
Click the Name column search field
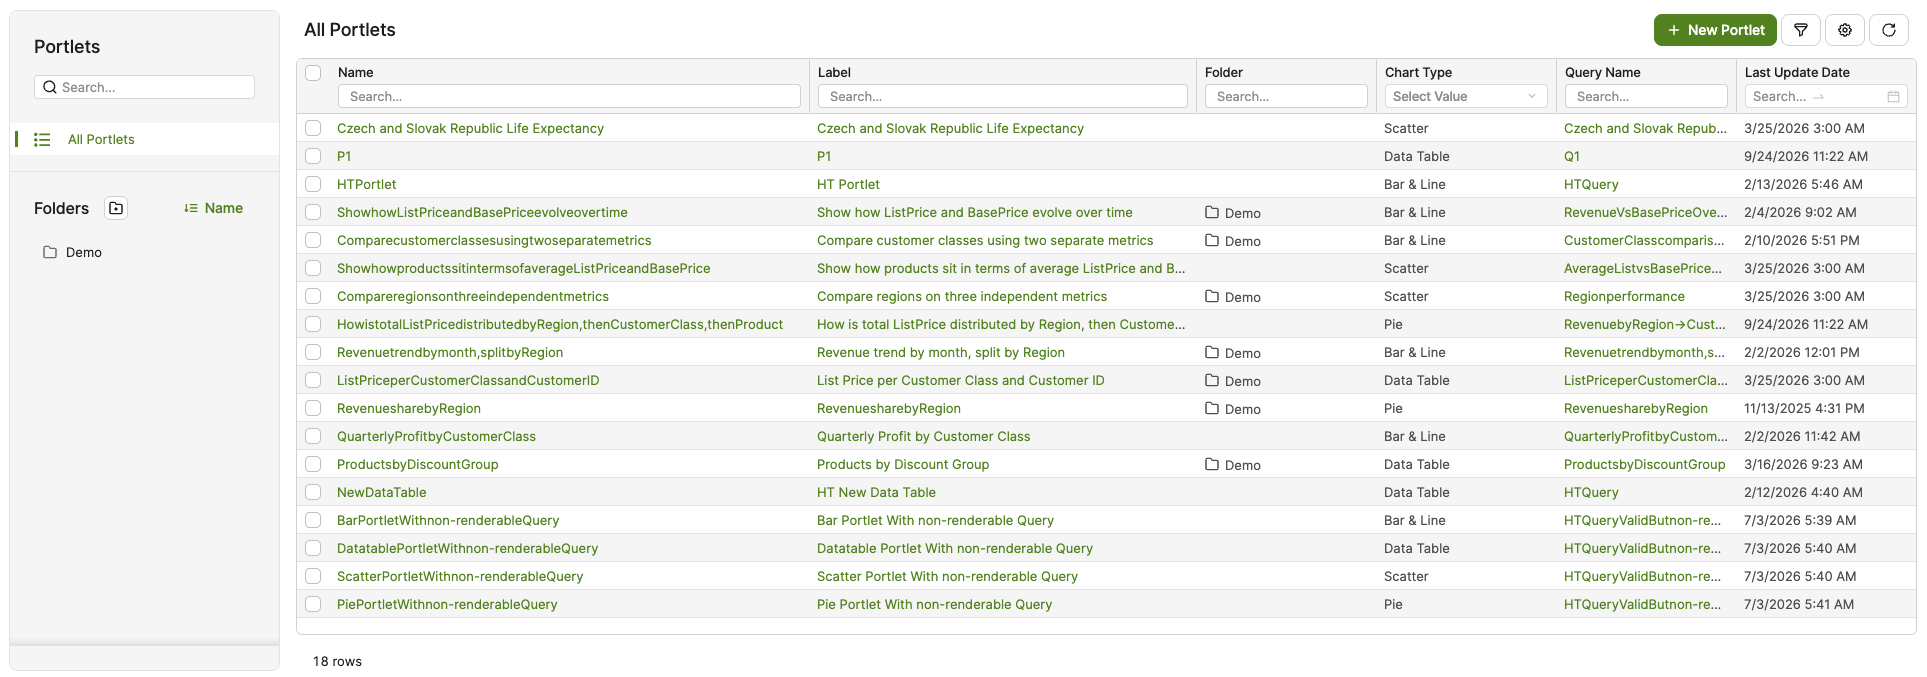point(569,96)
